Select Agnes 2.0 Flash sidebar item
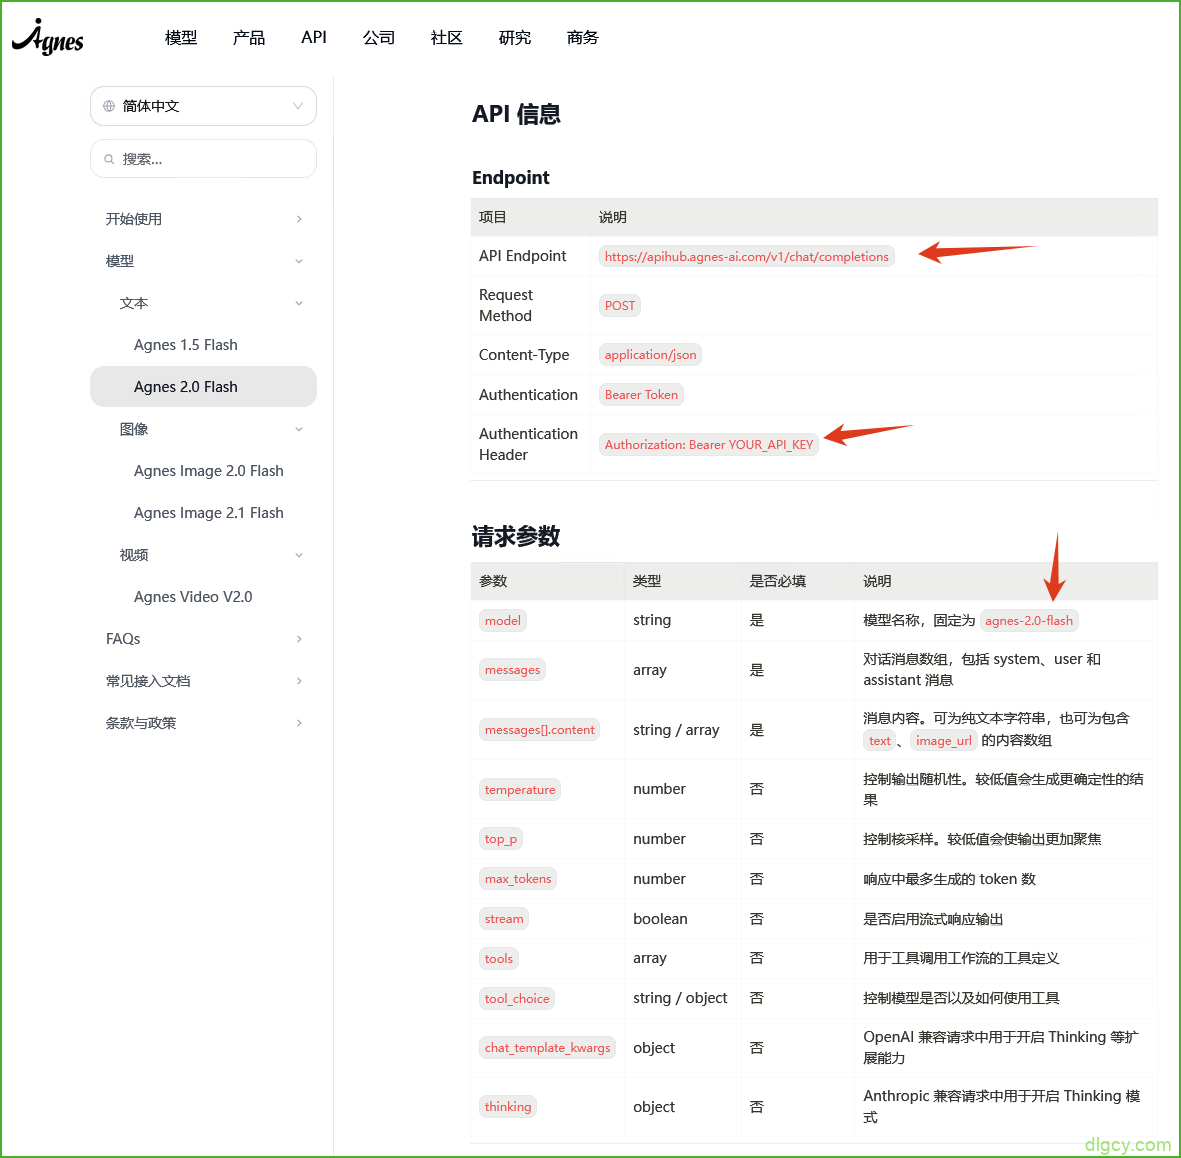 pos(203,387)
